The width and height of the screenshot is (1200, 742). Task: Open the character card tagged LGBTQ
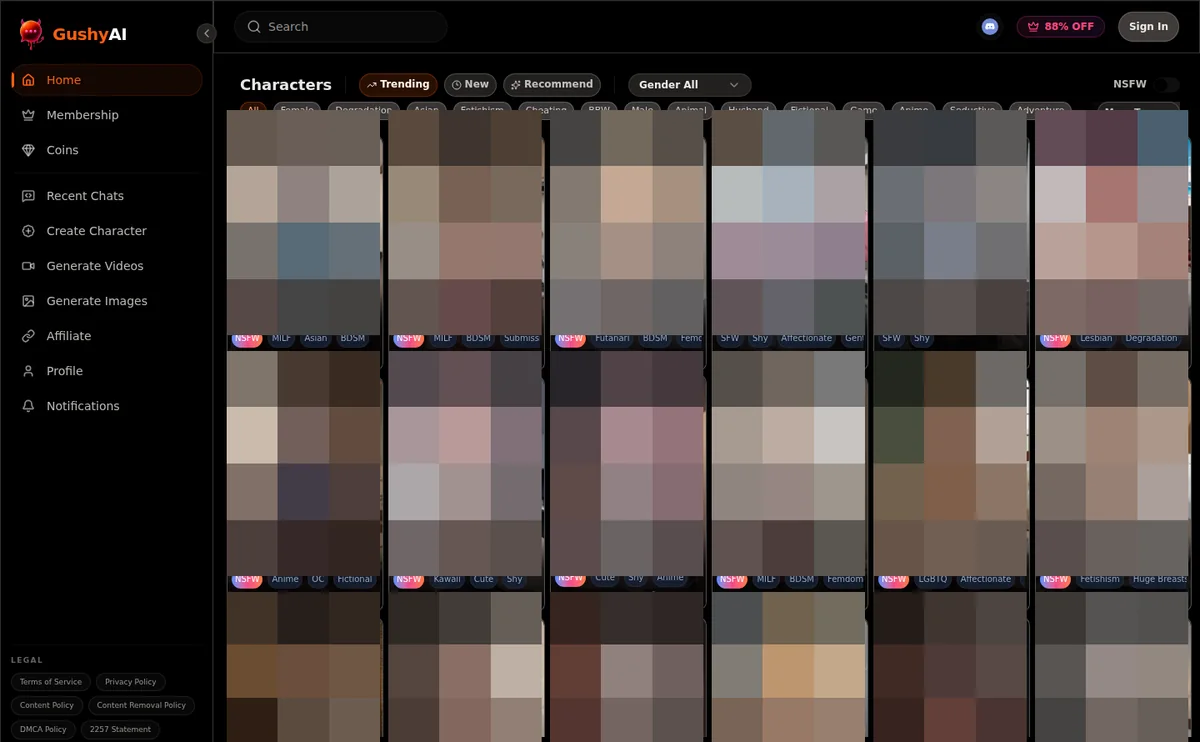950,470
